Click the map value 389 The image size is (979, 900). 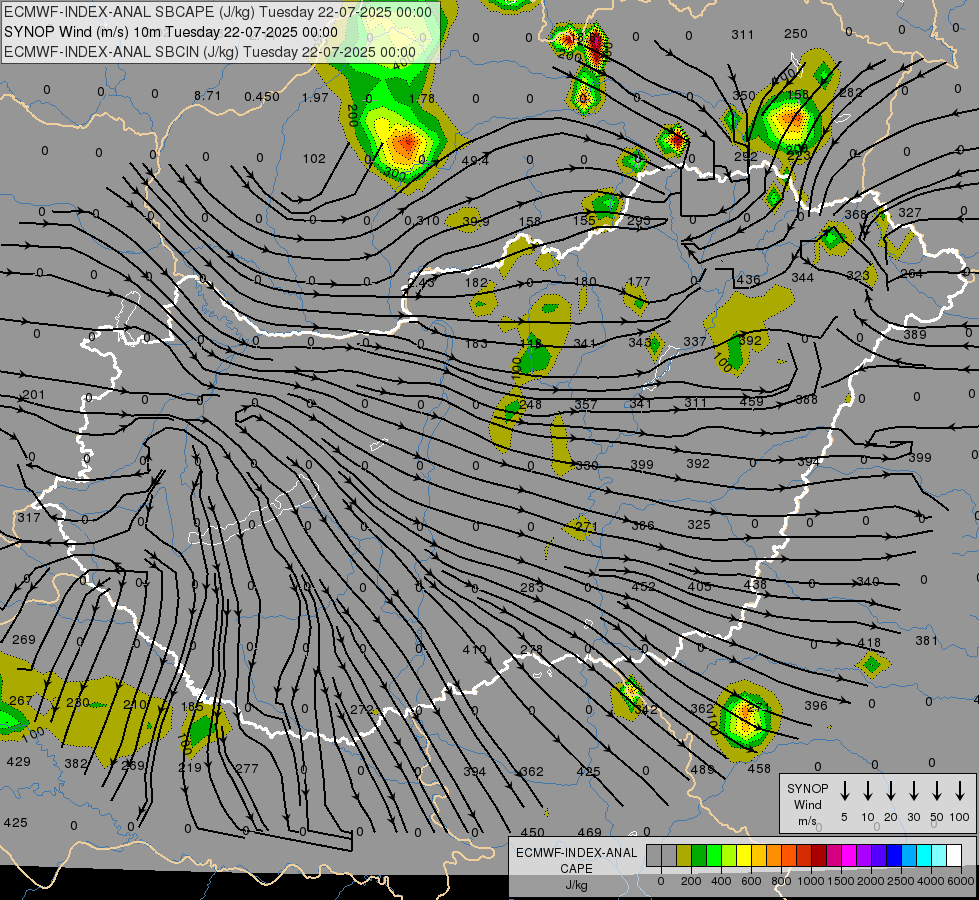coord(915,334)
